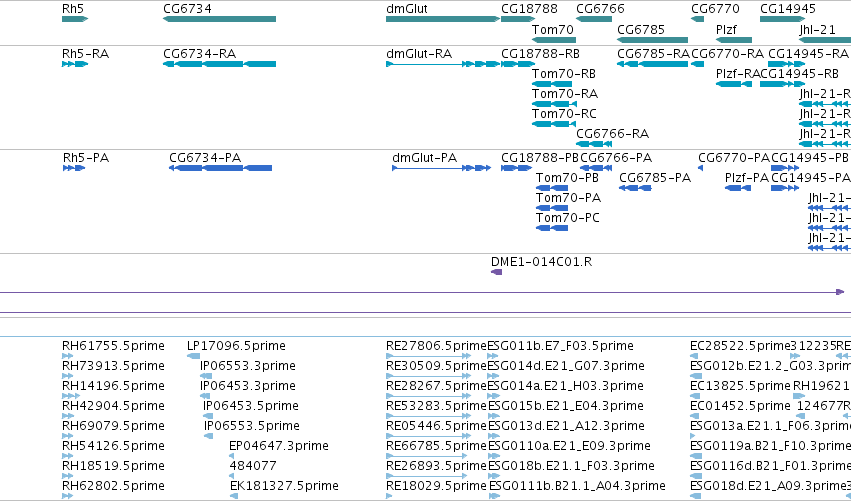Select the Tom70-RC transcript
The width and height of the screenshot is (851, 501).
pos(554,124)
